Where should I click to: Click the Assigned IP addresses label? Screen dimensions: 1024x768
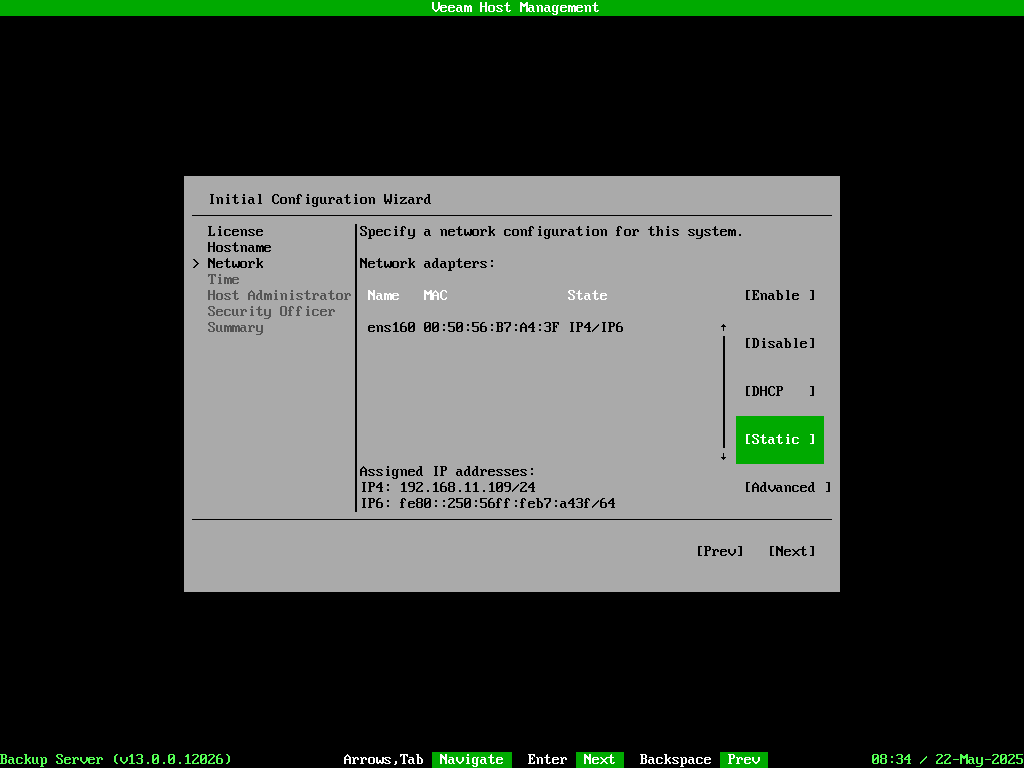click(447, 472)
